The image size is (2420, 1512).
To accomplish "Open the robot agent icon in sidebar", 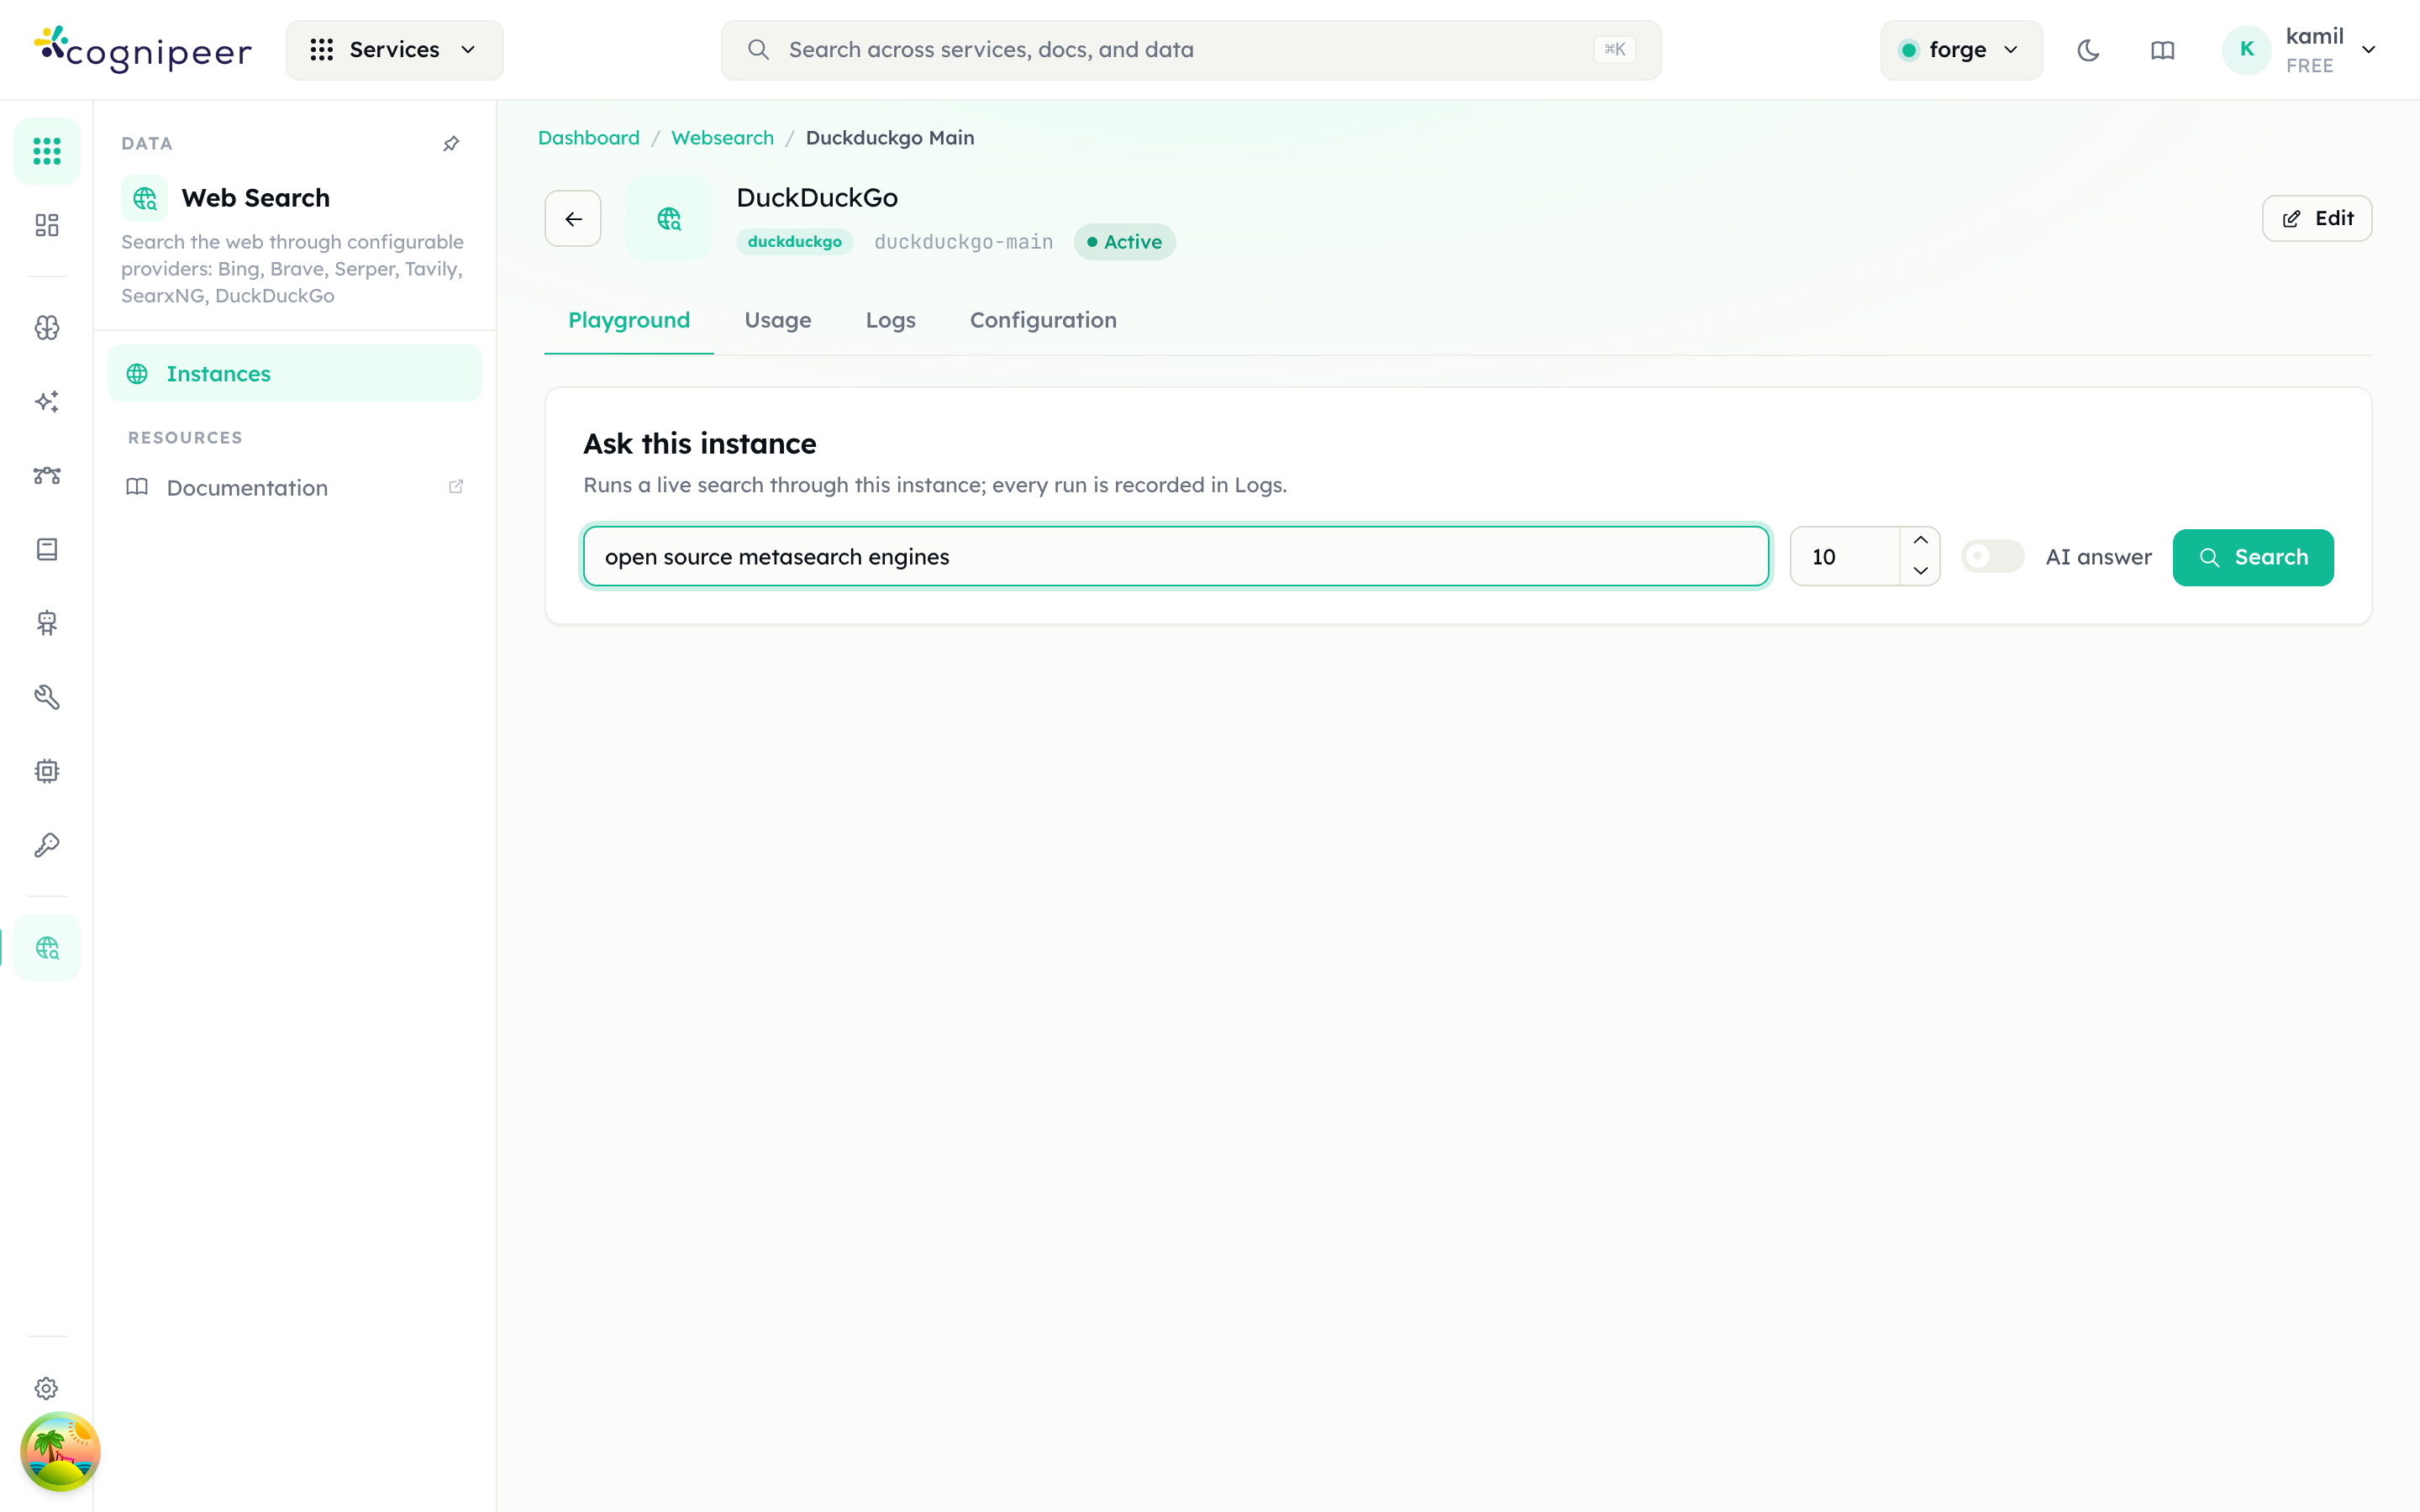I will tap(47, 623).
